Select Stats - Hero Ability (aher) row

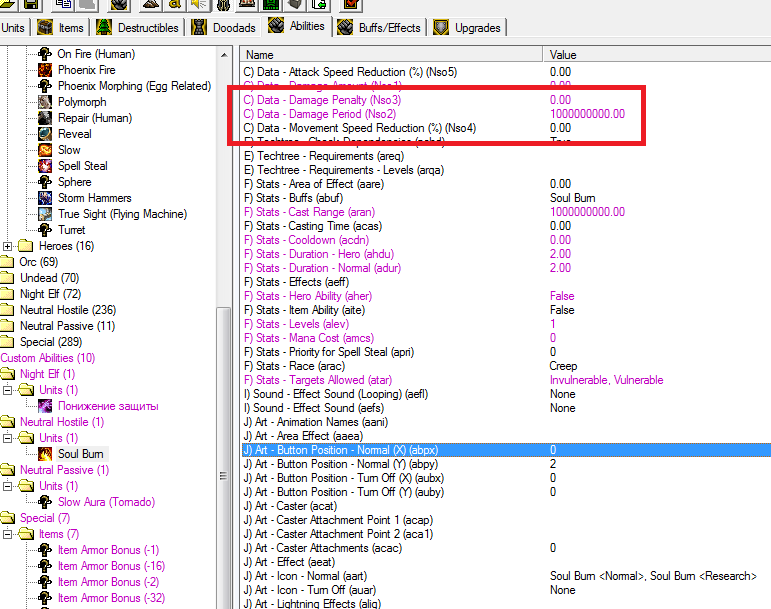(506, 296)
